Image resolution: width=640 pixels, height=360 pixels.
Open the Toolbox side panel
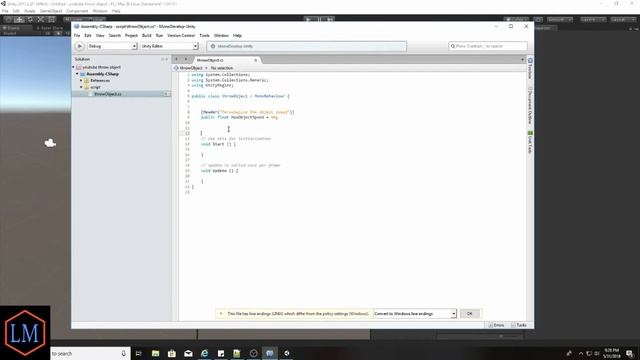(x=530, y=69)
